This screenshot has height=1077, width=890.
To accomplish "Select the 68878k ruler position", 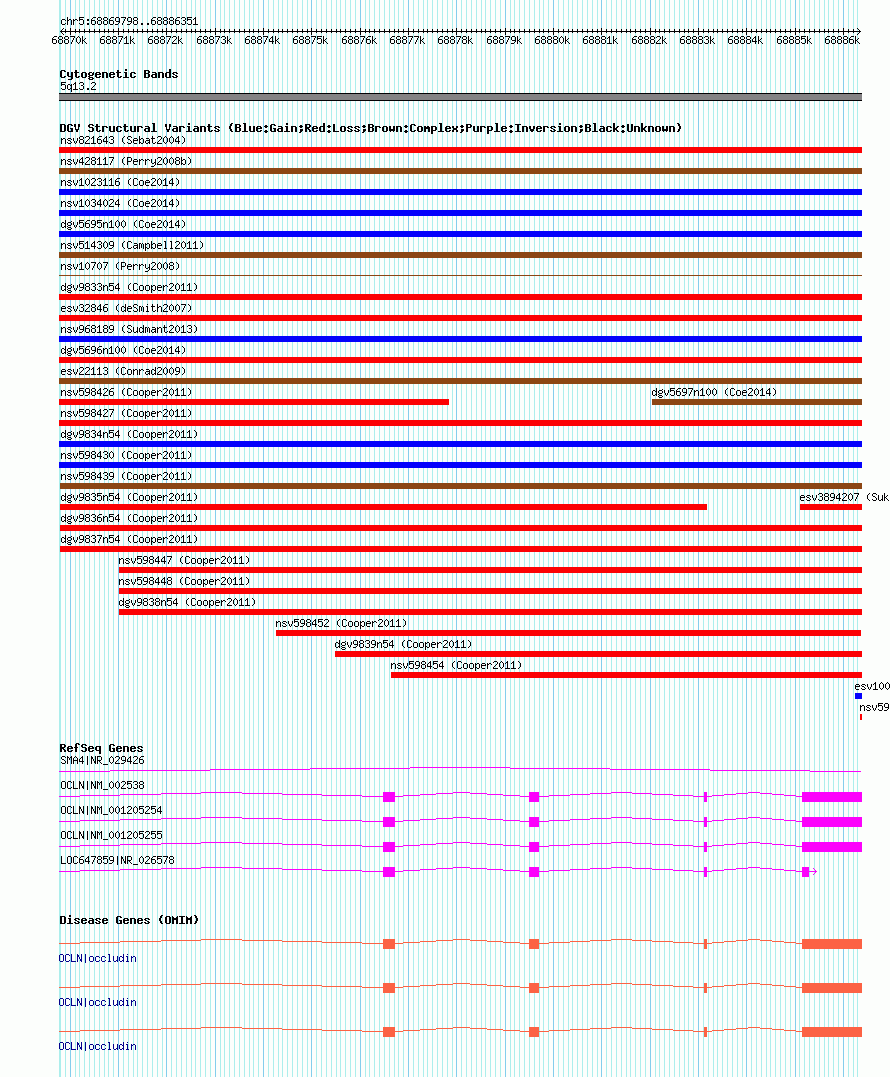I will coord(455,41).
